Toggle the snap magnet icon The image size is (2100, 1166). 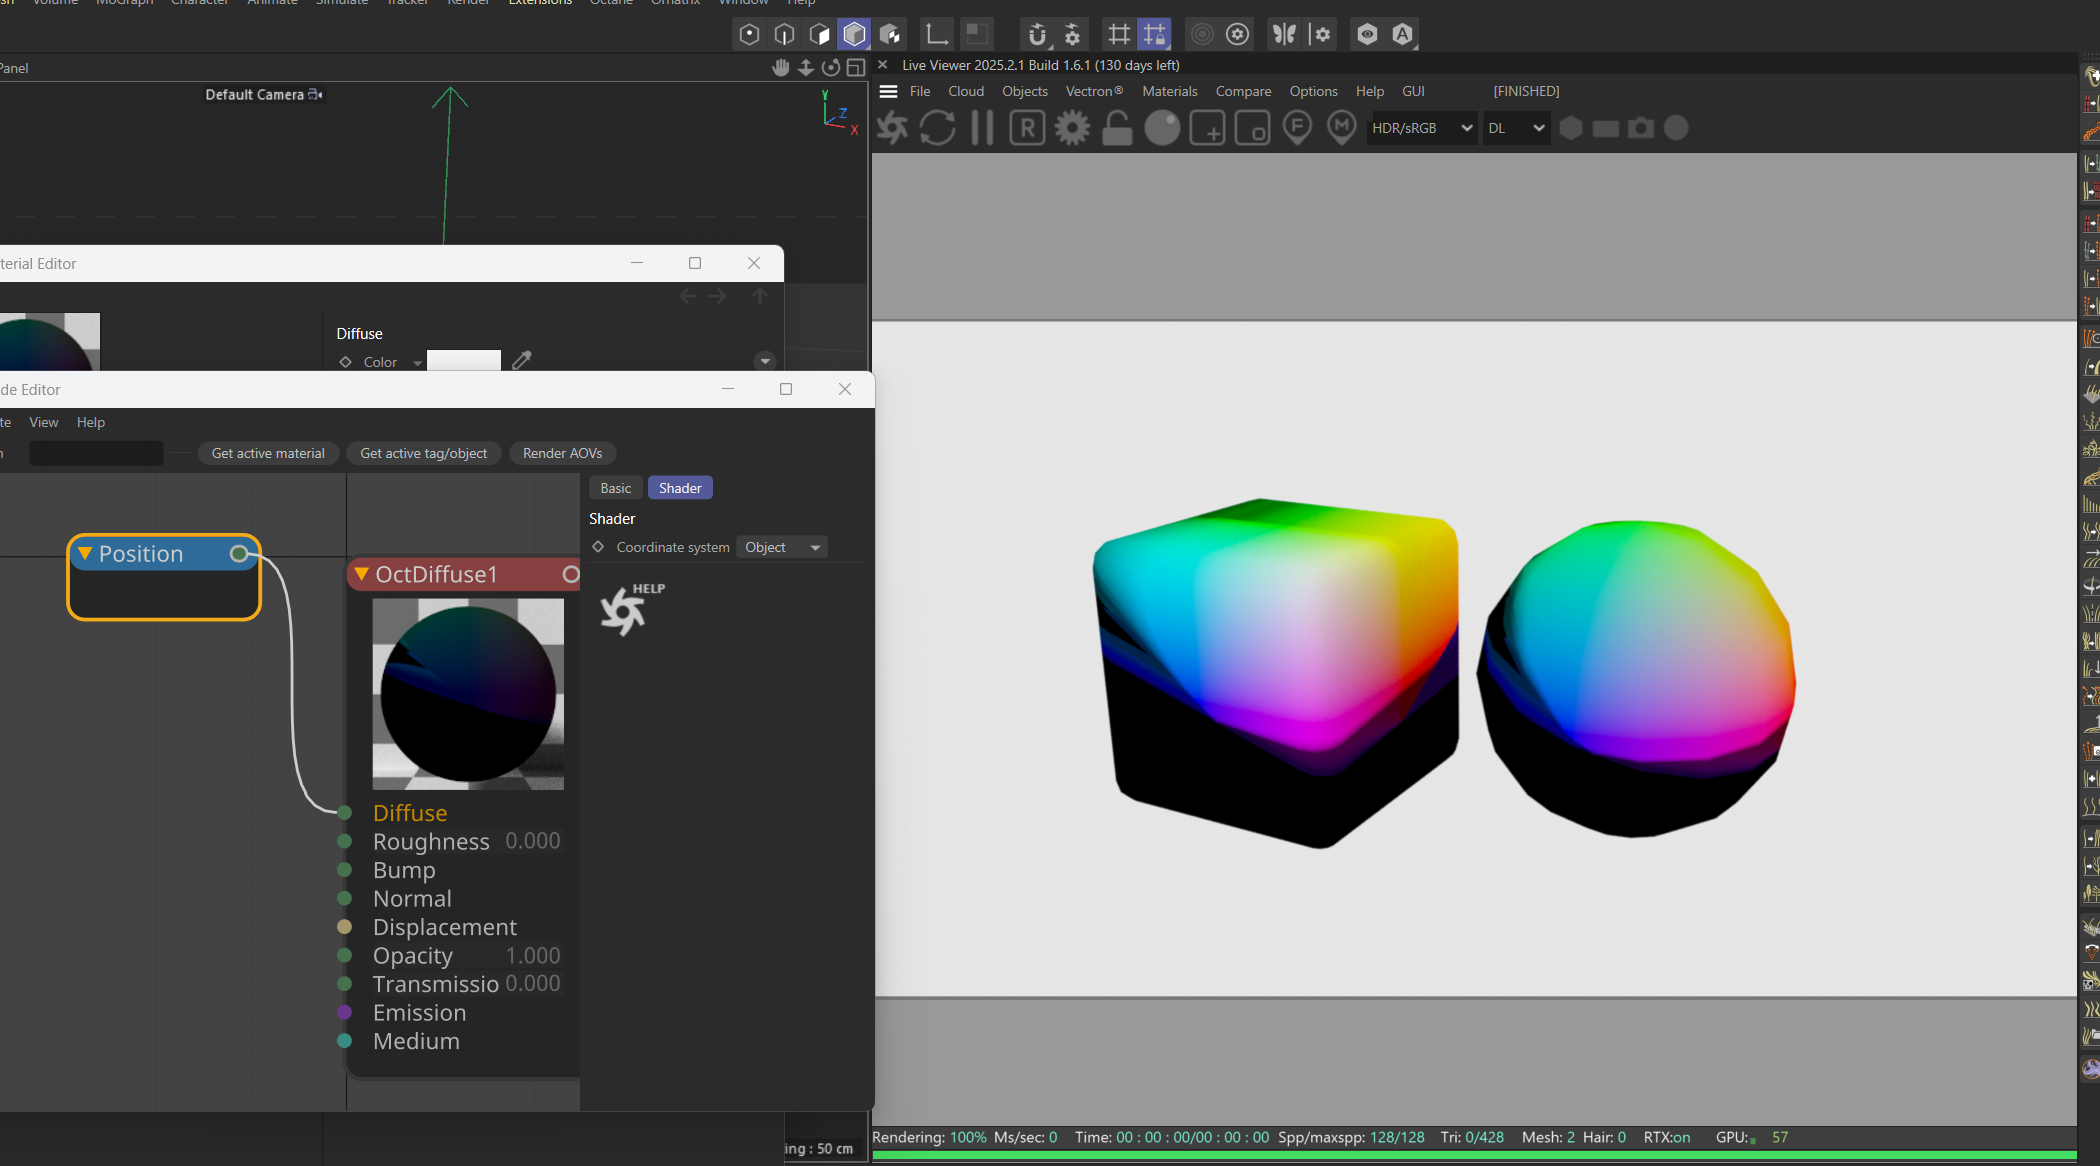[x=1037, y=35]
